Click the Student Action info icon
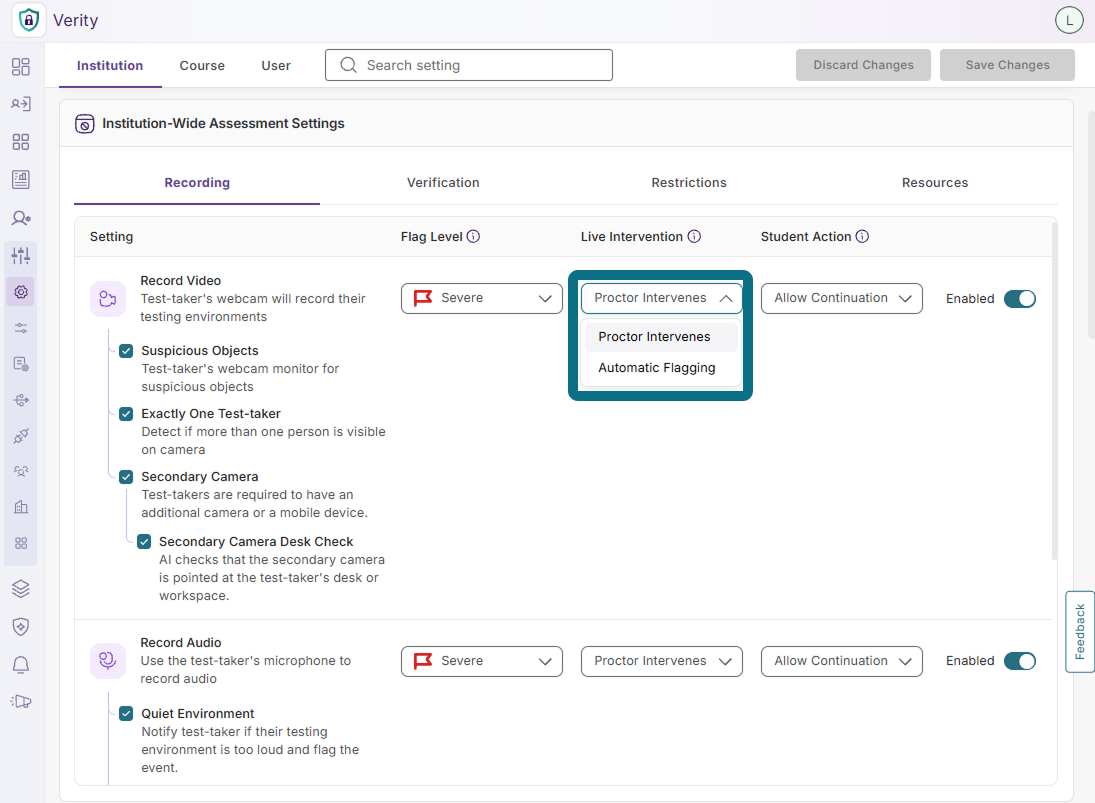 pos(862,237)
